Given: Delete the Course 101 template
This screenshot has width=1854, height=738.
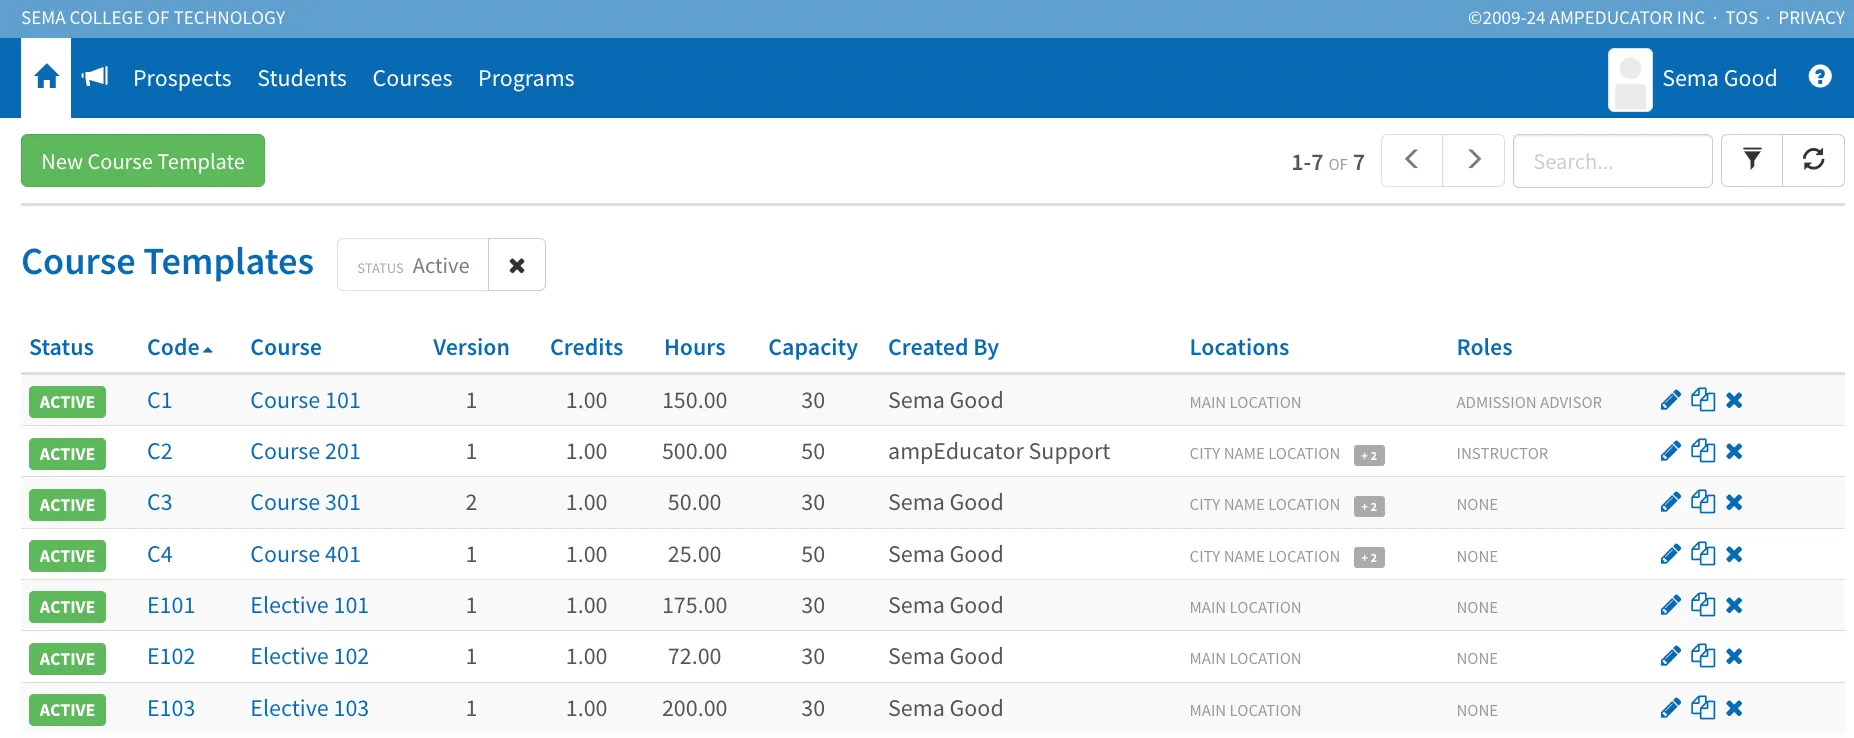Looking at the screenshot, I should pyautogui.click(x=1734, y=401).
